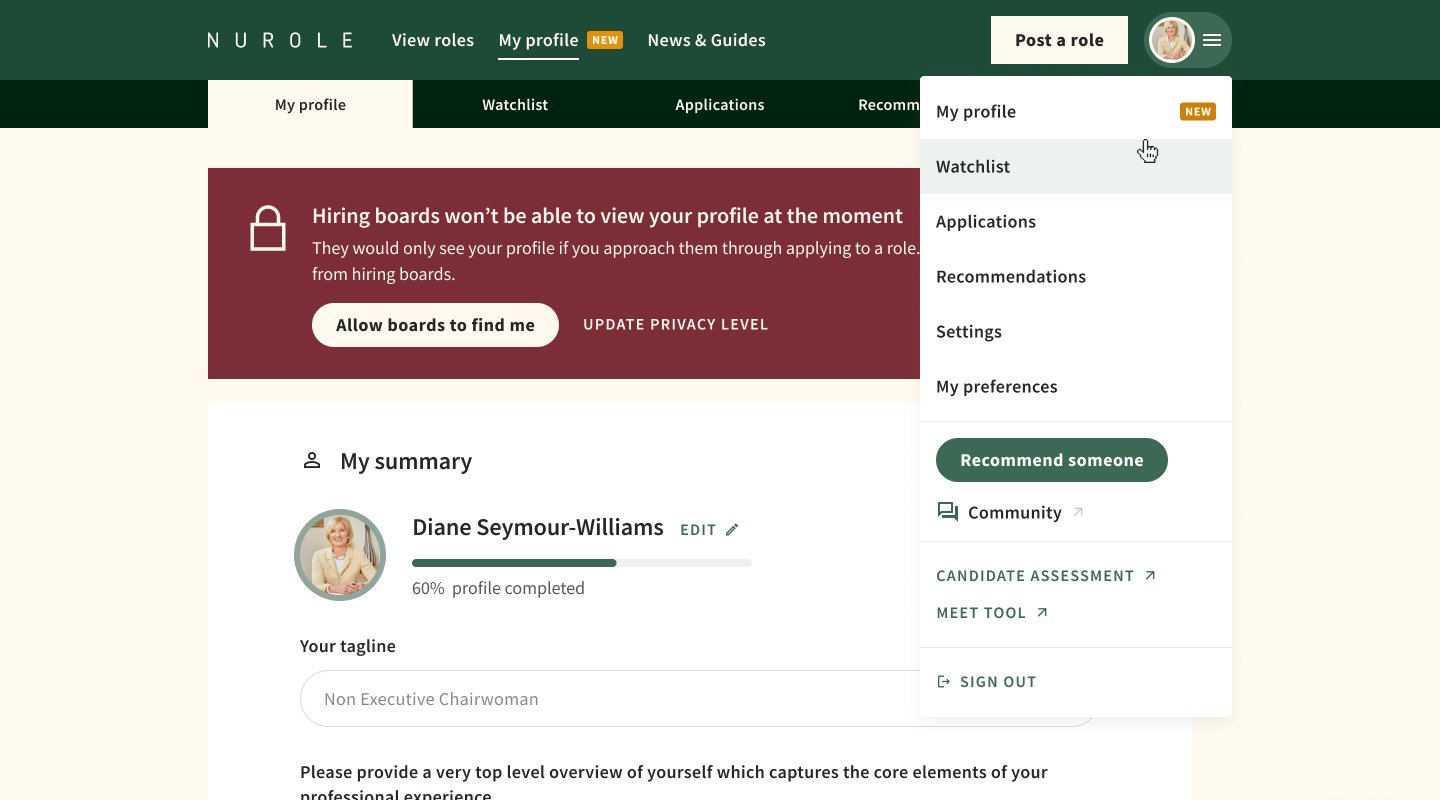Click the Post a role button

1059,40
